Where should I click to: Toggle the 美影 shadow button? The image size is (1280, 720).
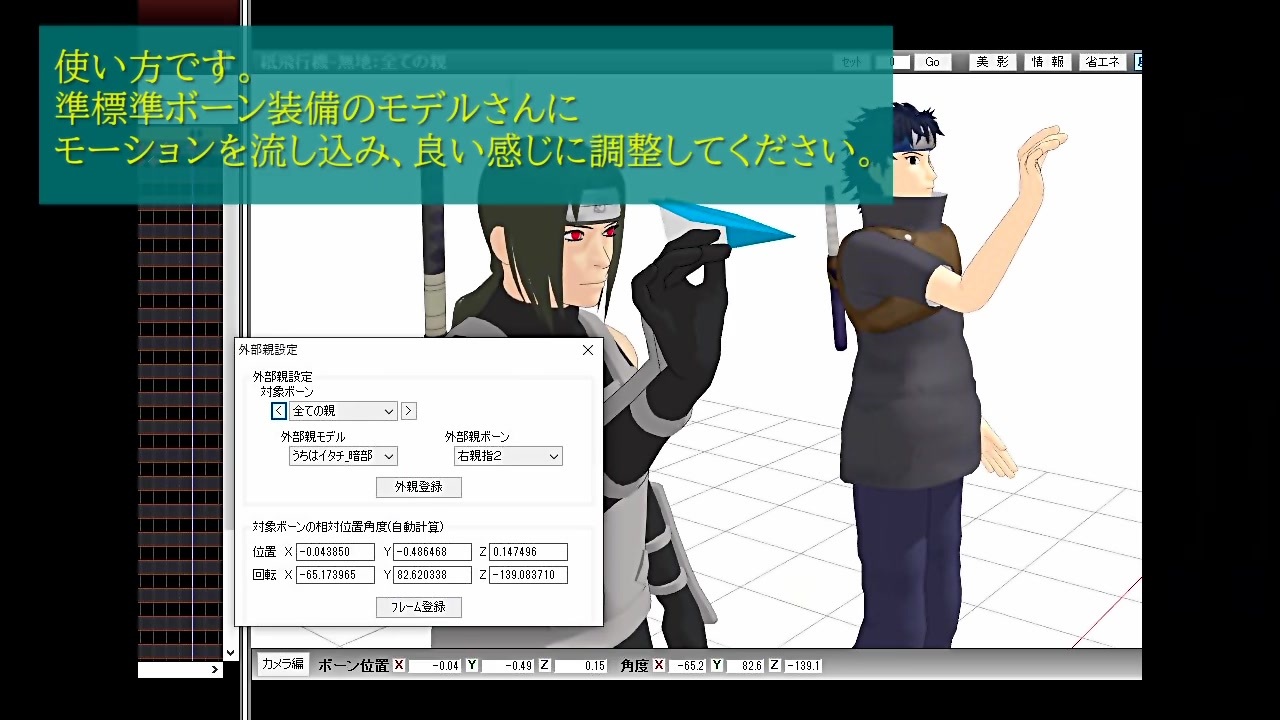tap(993, 62)
